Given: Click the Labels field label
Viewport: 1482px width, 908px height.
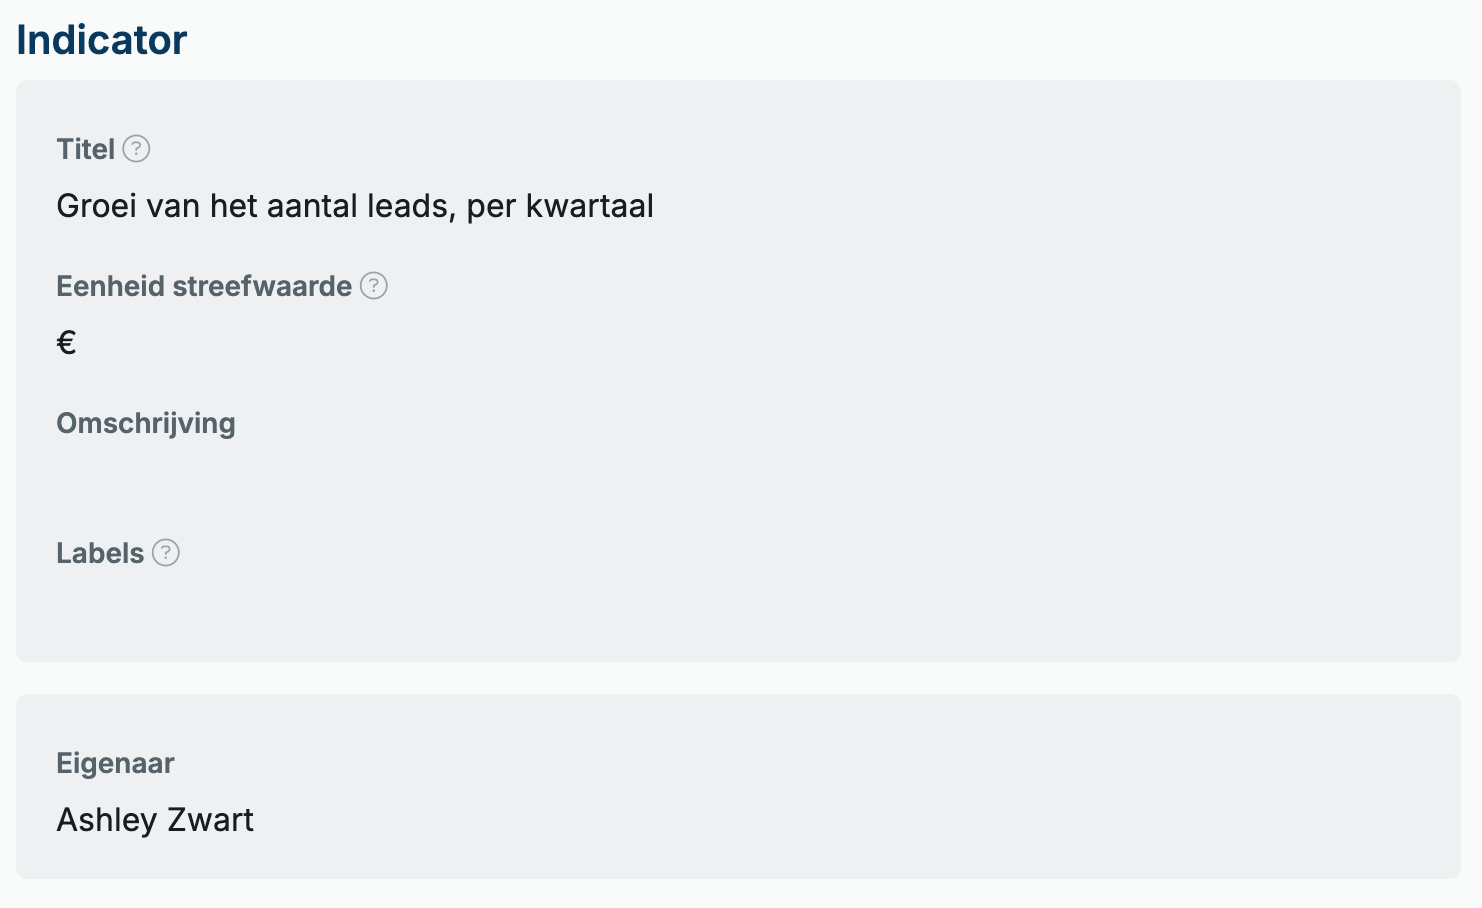Looking at the screenshot, I should [101, 554].
